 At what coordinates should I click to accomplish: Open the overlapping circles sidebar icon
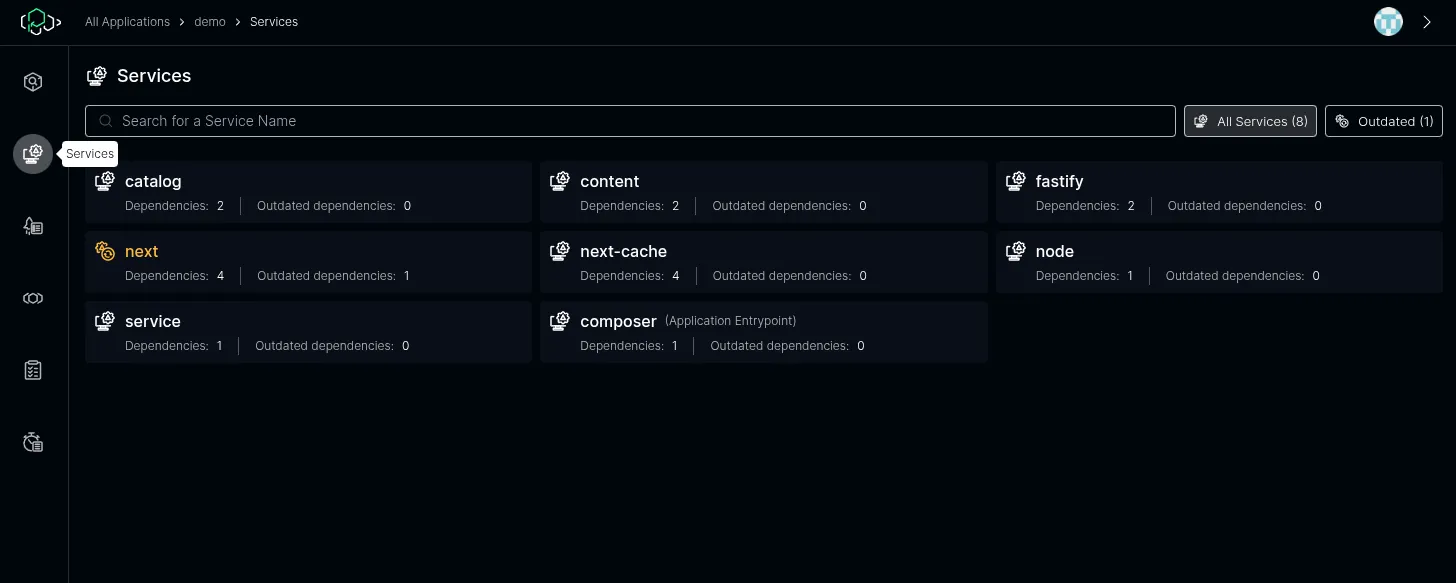pyautogui.click(x=33, y=298)
